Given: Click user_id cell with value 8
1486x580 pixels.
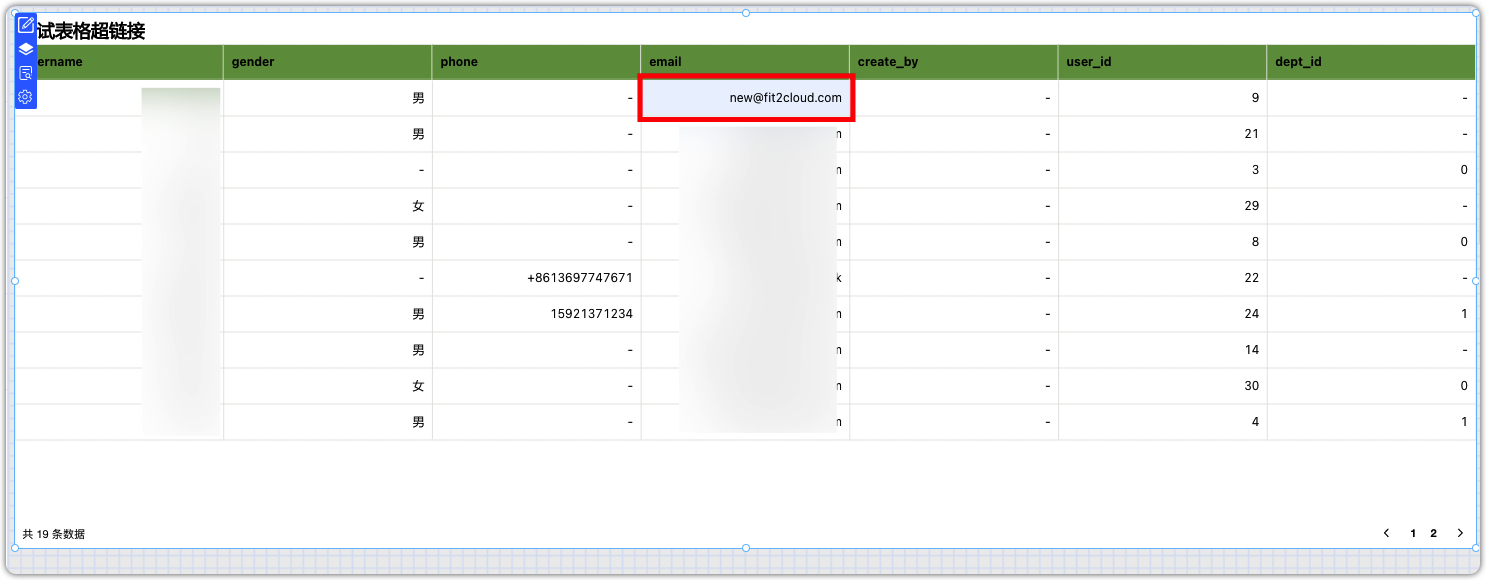Looking at the screenshot, I should 1163,242.
